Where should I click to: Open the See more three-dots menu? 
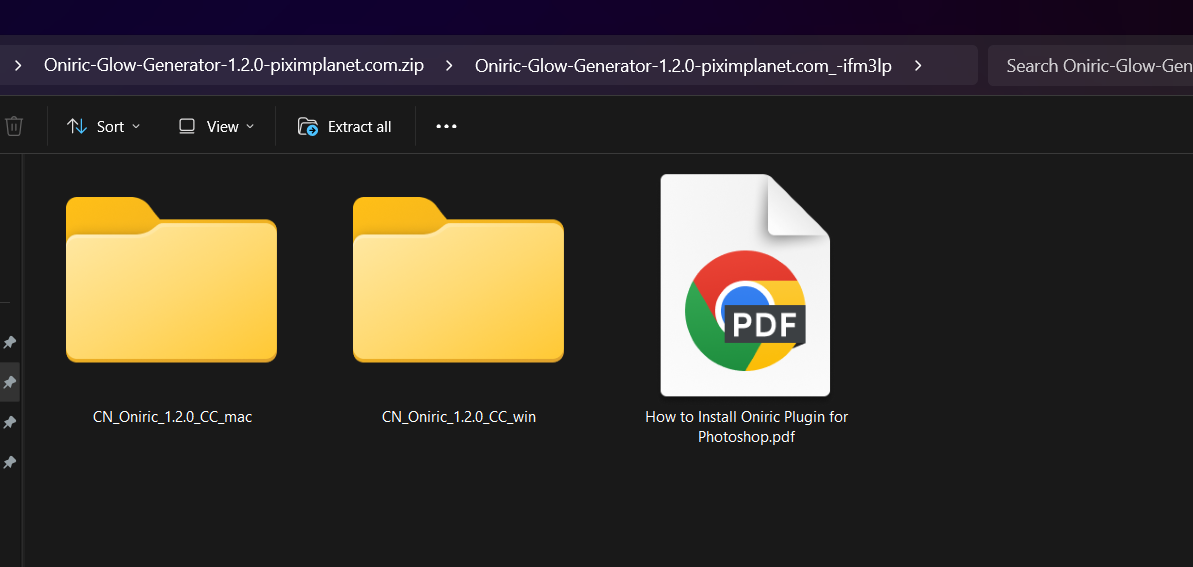(447, 126)
